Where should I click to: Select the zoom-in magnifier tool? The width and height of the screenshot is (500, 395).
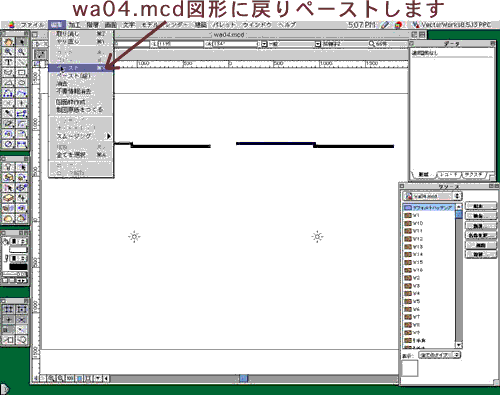pos(9,52)
